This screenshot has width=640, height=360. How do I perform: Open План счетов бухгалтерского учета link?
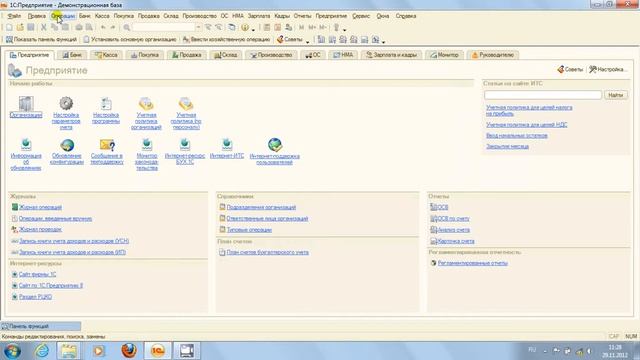(267, 252)
